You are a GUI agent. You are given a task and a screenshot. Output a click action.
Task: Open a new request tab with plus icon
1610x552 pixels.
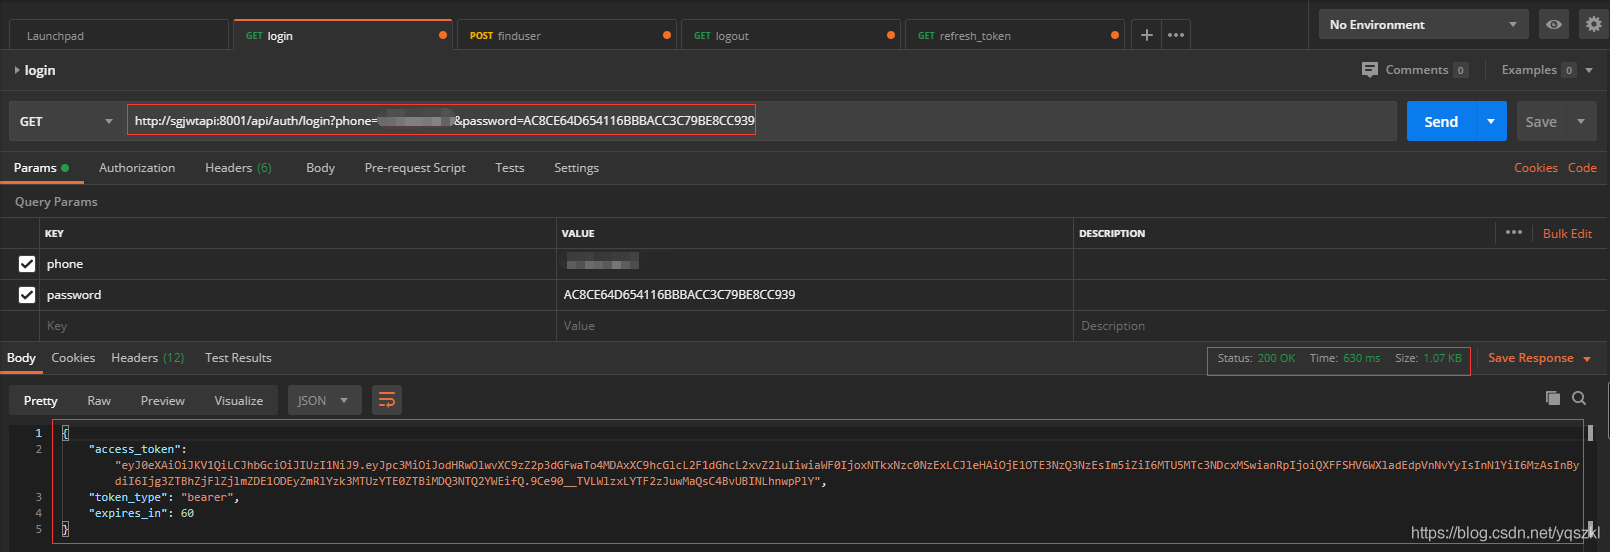pos(1147,35)
